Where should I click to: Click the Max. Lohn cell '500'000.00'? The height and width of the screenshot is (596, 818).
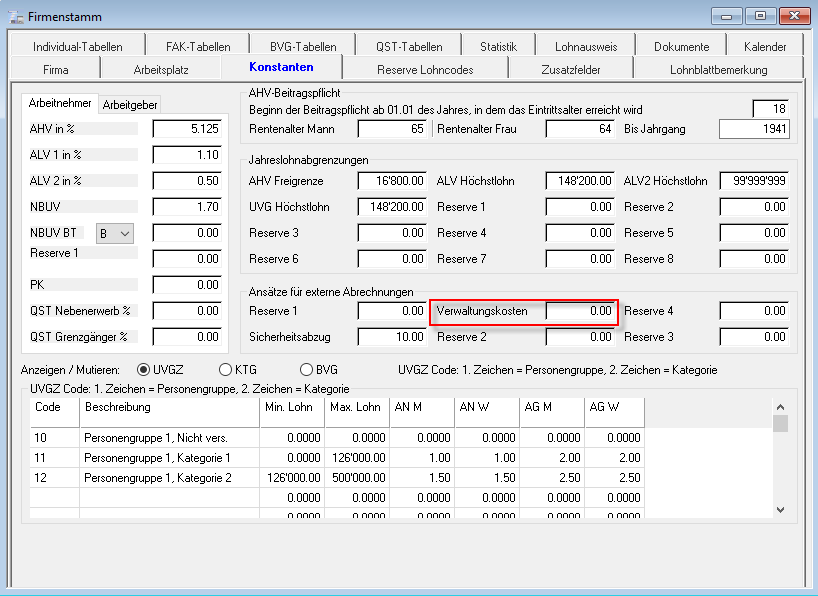pyautogui.click(x=357, y=478)
